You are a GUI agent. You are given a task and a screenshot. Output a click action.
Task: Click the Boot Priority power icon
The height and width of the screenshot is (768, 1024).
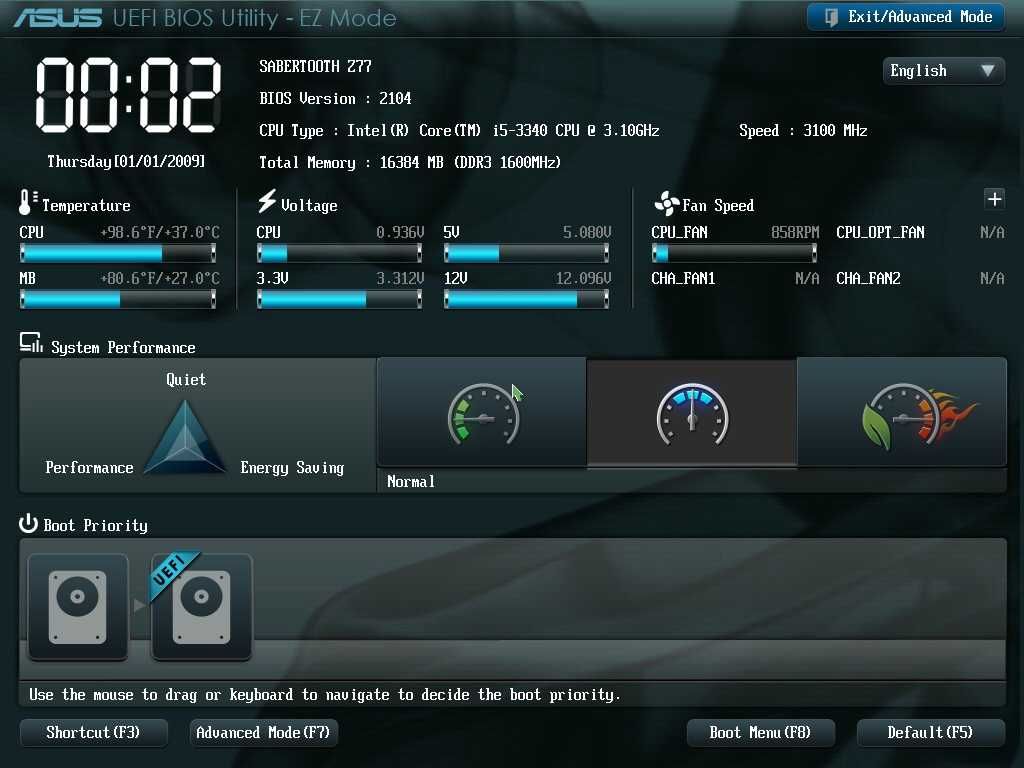[28, 523]
